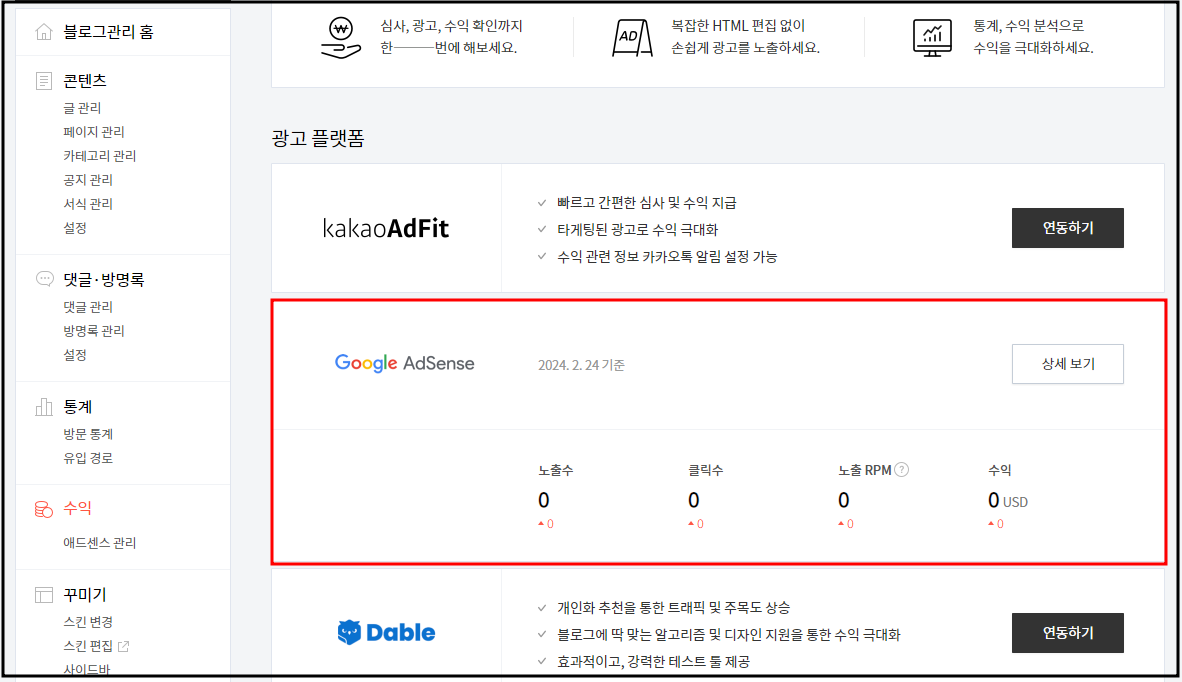Click the won coin hand icon
The height and width of the screenshot is (682, 1182).
[x=341, y=37]
